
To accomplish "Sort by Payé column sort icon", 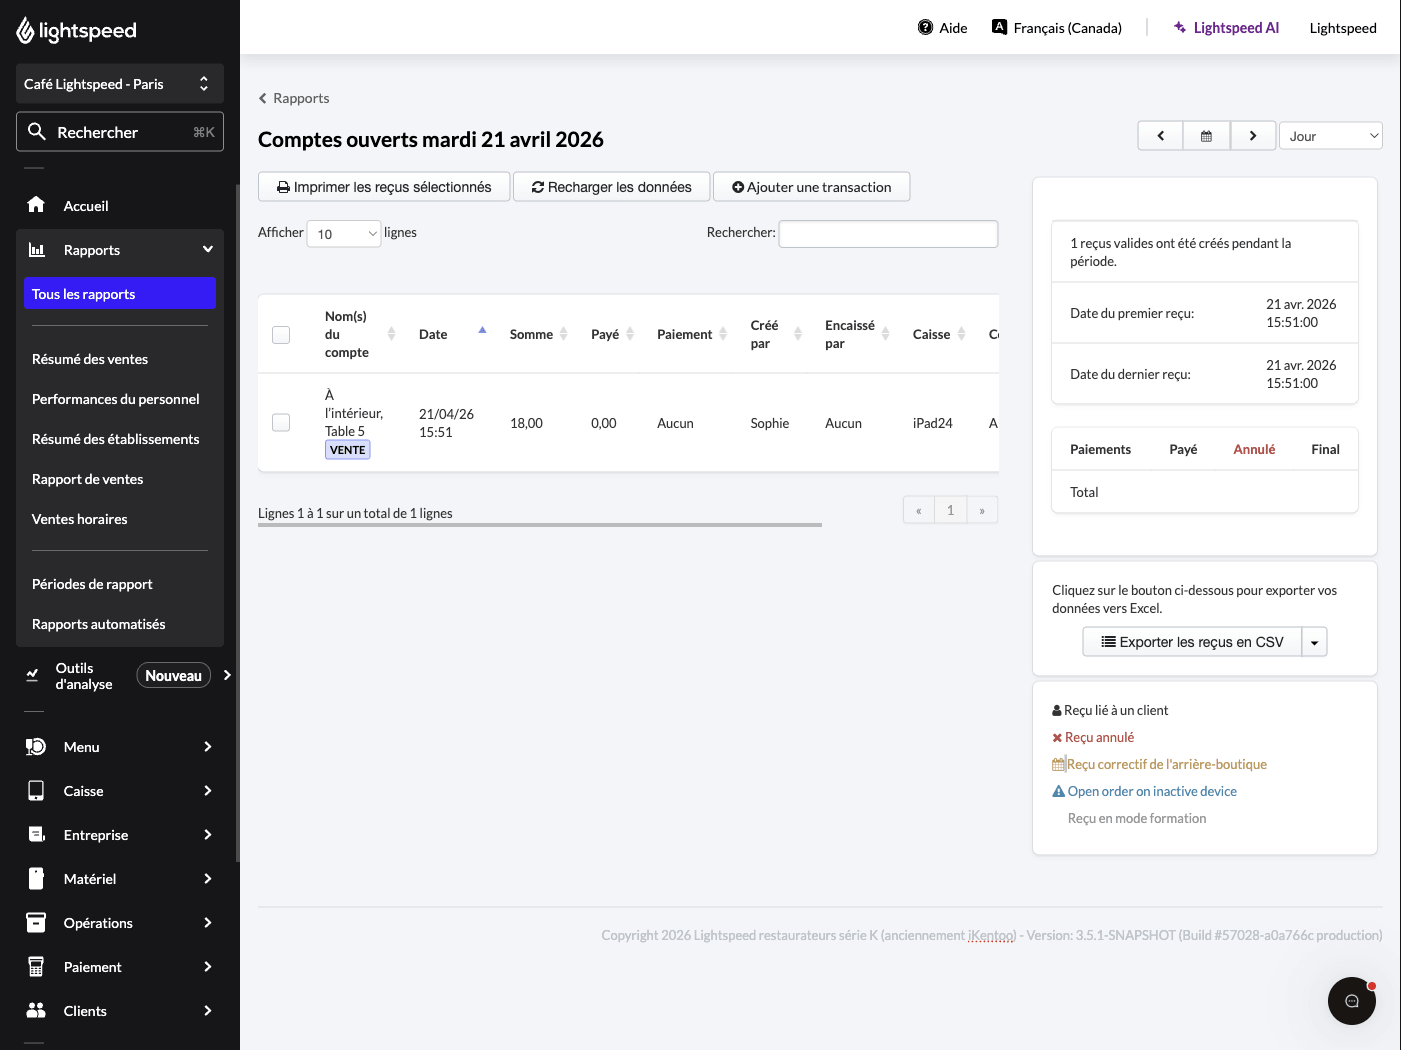I will coord(630,334).
